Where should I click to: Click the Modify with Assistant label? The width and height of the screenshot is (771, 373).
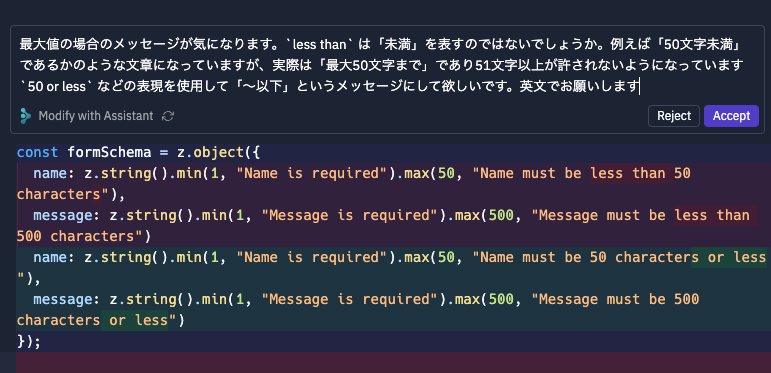(x=96, y=116)
